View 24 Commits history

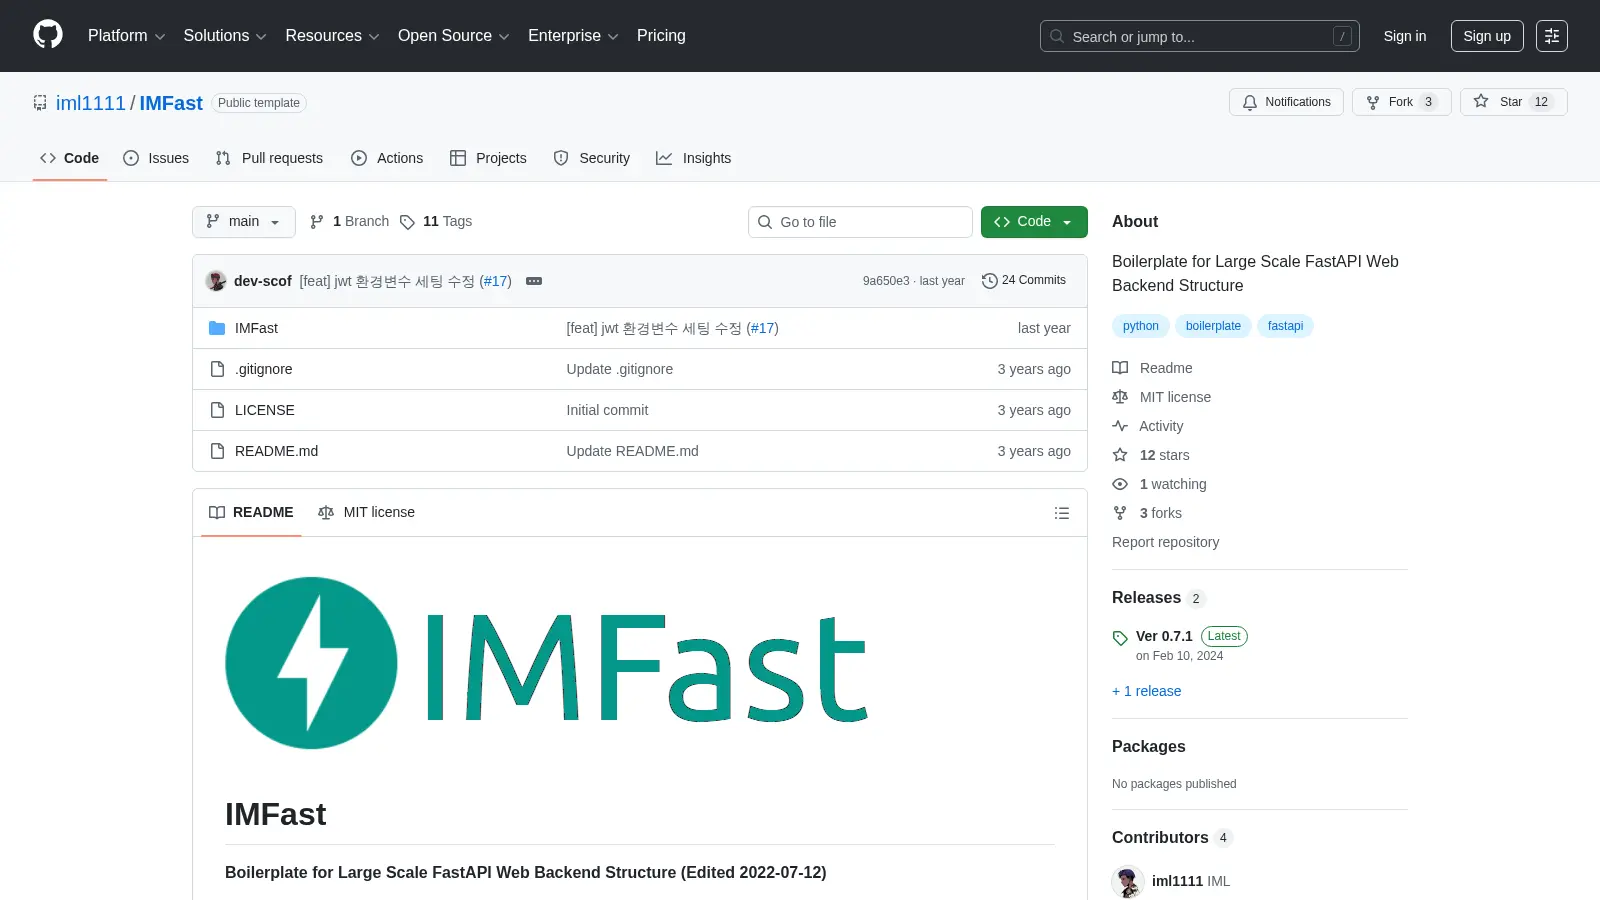(1024, 281)
